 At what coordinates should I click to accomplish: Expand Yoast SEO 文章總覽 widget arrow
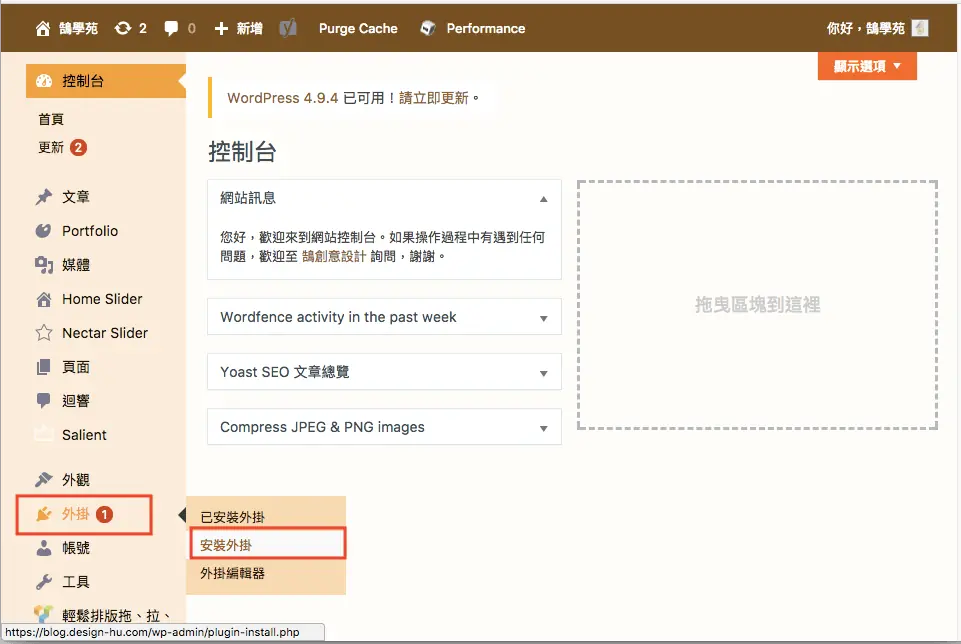(544, 373)
